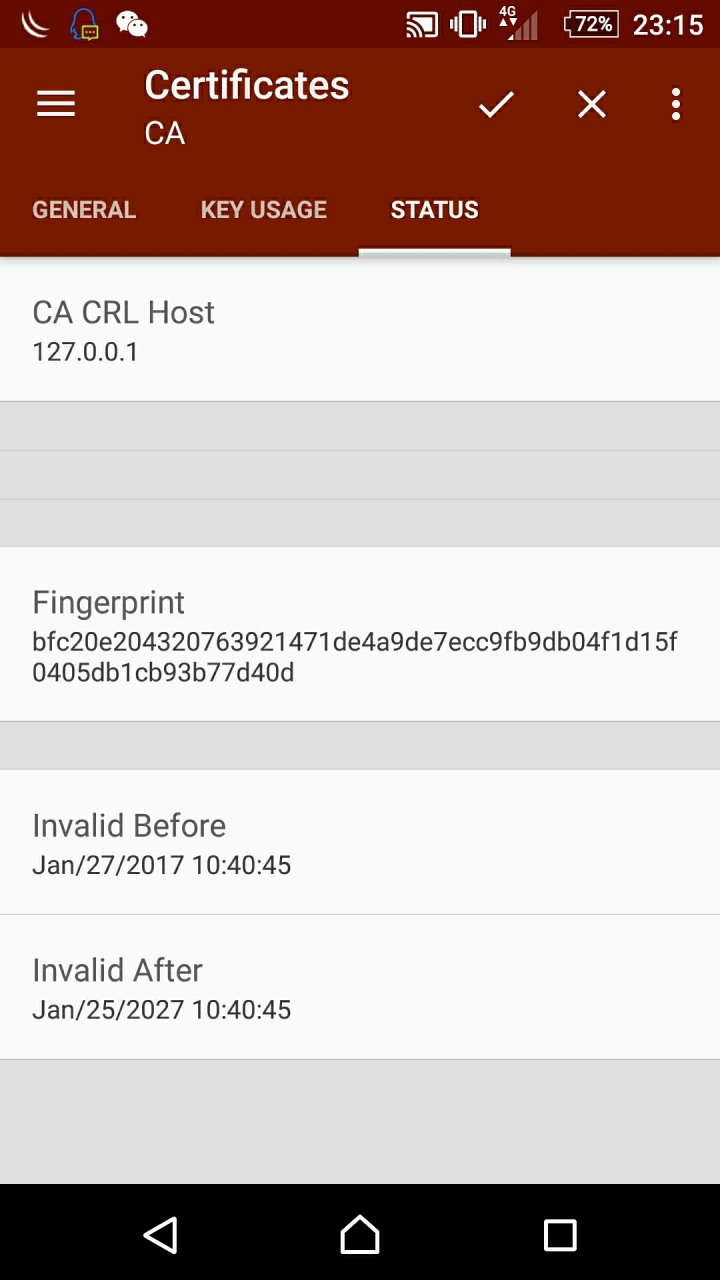Open recent apps with square button

pyautogui.click(x=560, y=1235)
